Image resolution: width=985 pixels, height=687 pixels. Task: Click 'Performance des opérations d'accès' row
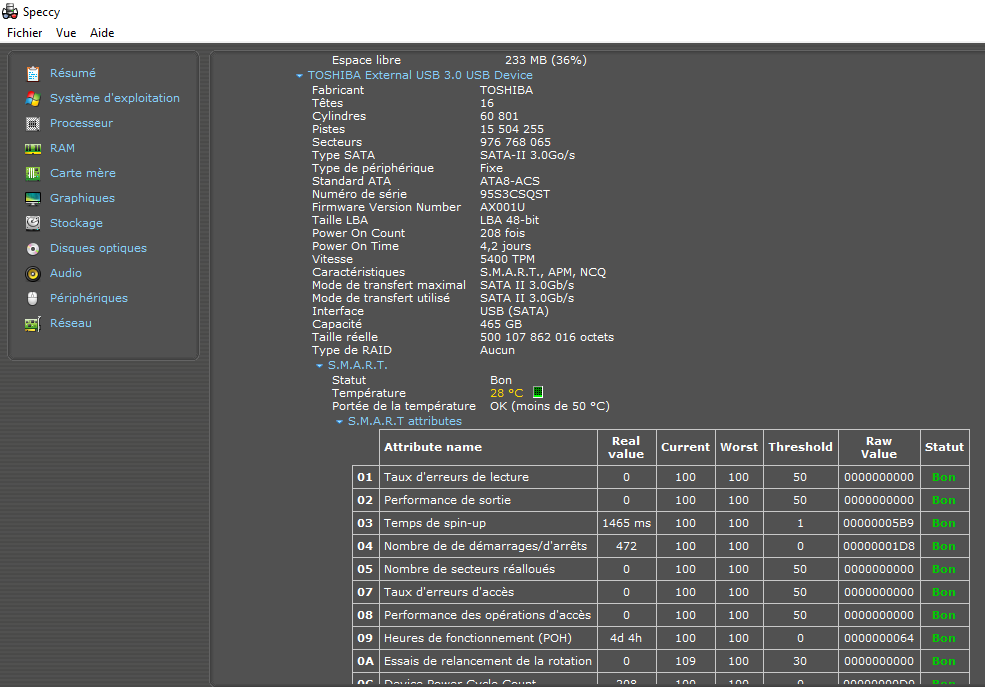click(x=661, y=615)
